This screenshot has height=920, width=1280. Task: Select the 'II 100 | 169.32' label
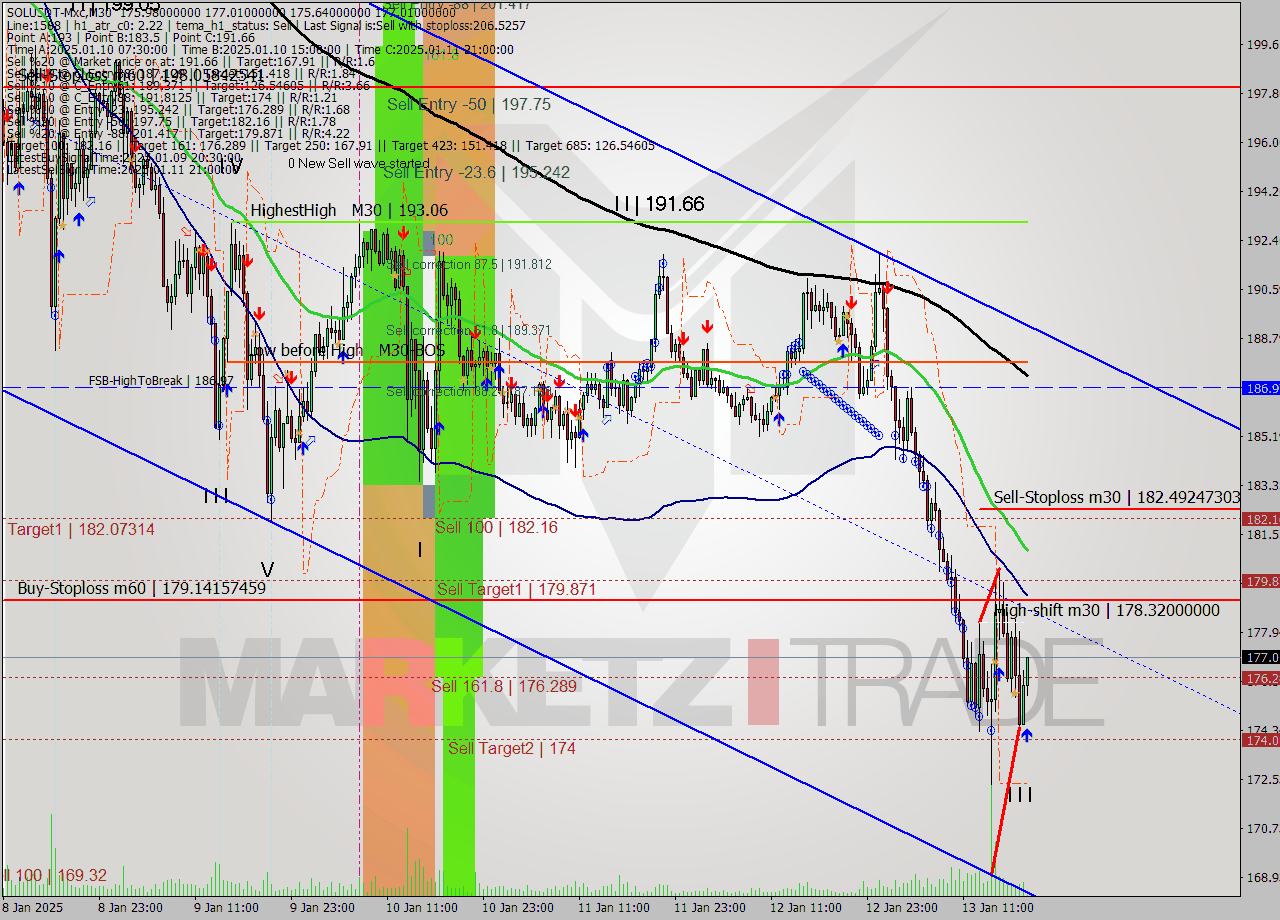click(x=55, y=875)
